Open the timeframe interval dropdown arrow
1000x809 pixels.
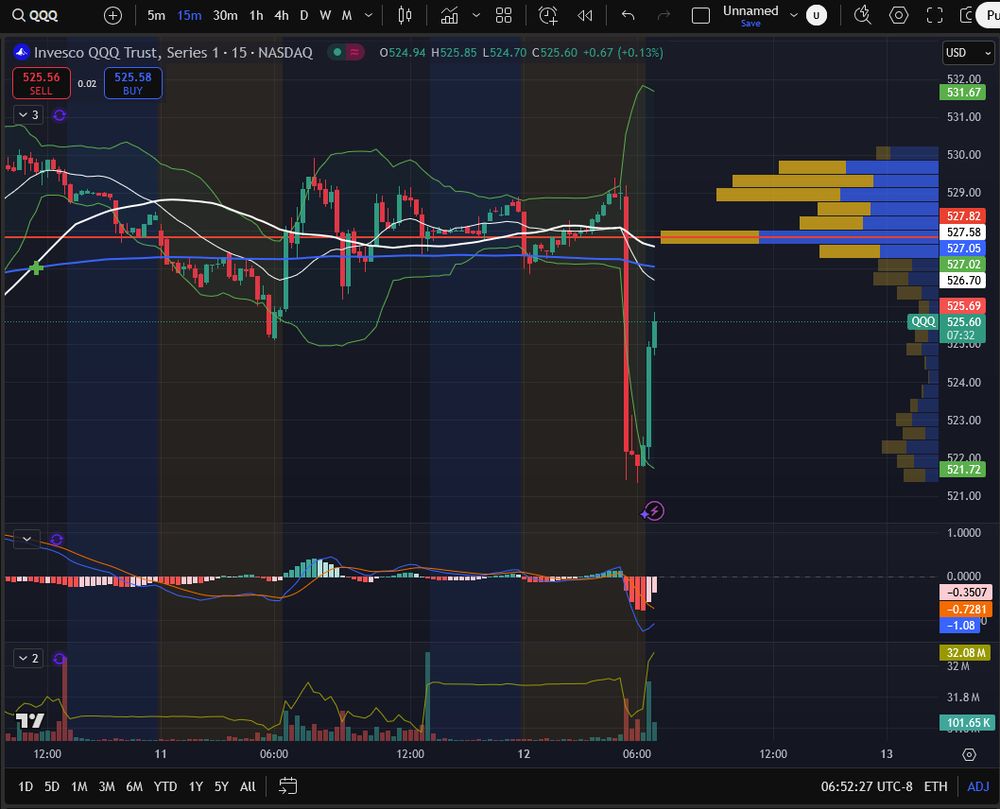pos(368,15)
